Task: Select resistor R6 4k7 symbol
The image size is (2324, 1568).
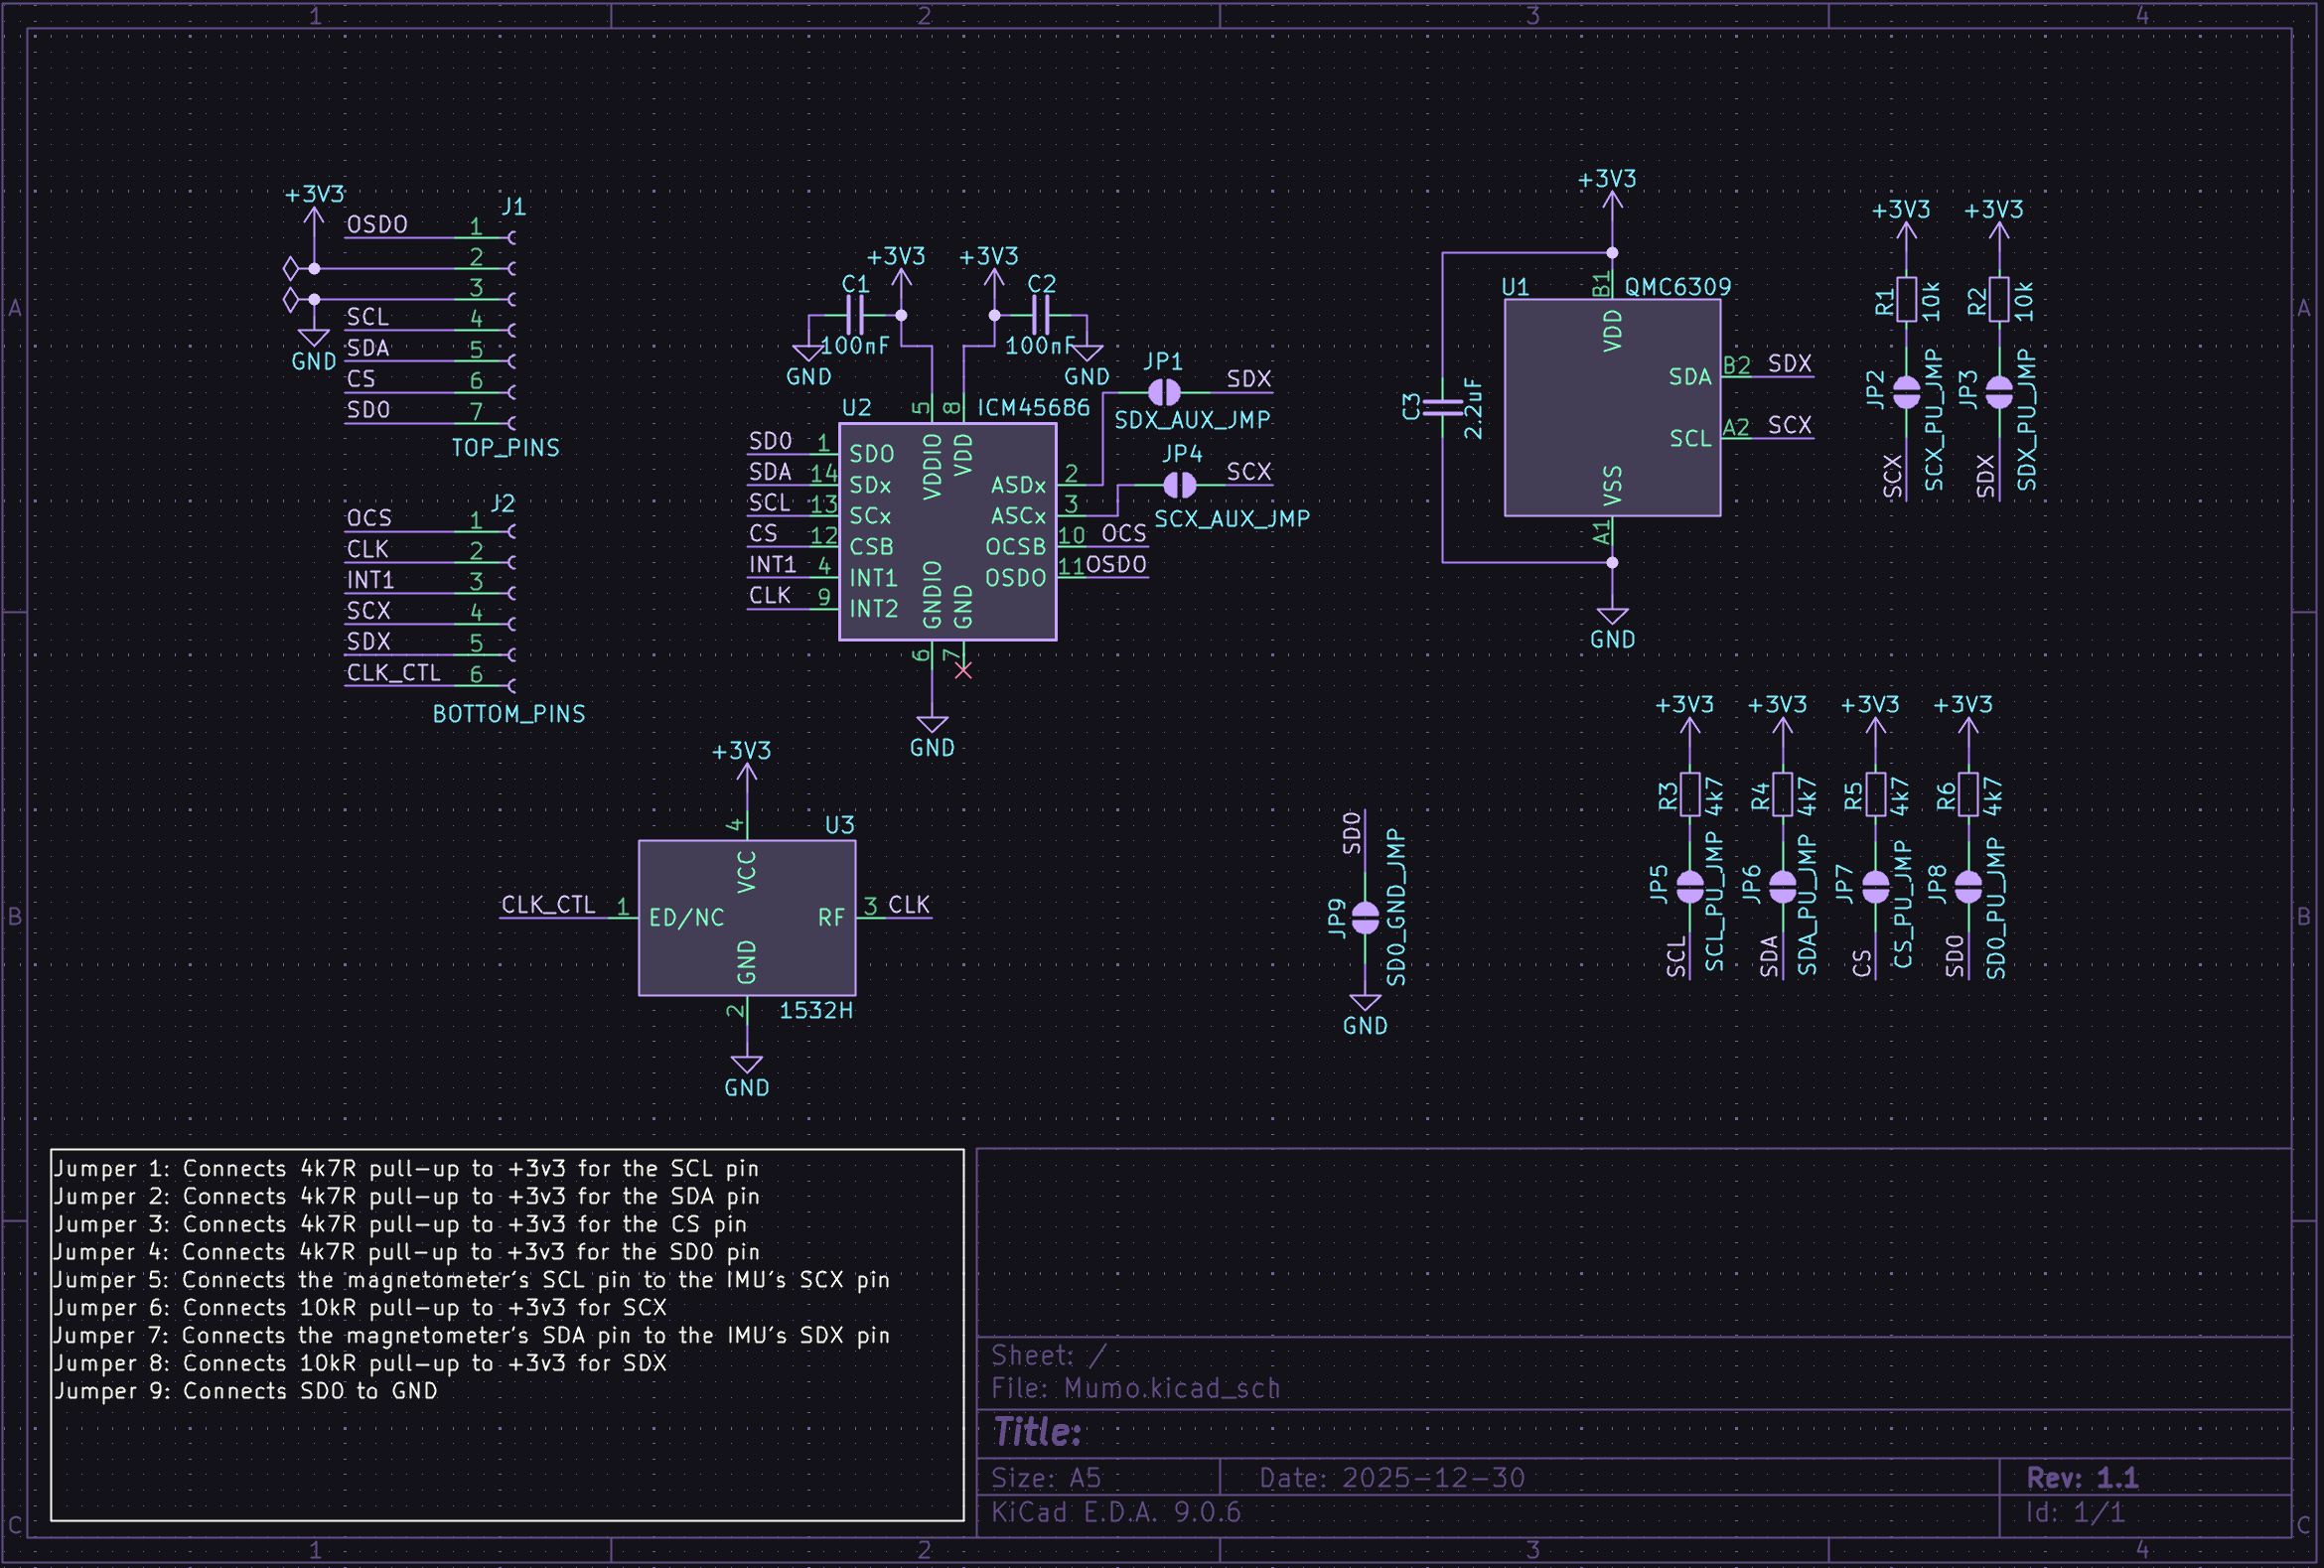Action: [x=1967, y=795]
